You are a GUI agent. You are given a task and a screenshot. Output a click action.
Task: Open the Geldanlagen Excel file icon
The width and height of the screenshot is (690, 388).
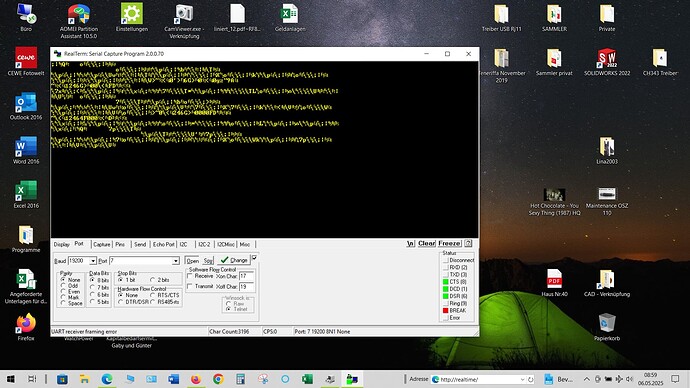(290, 14)
